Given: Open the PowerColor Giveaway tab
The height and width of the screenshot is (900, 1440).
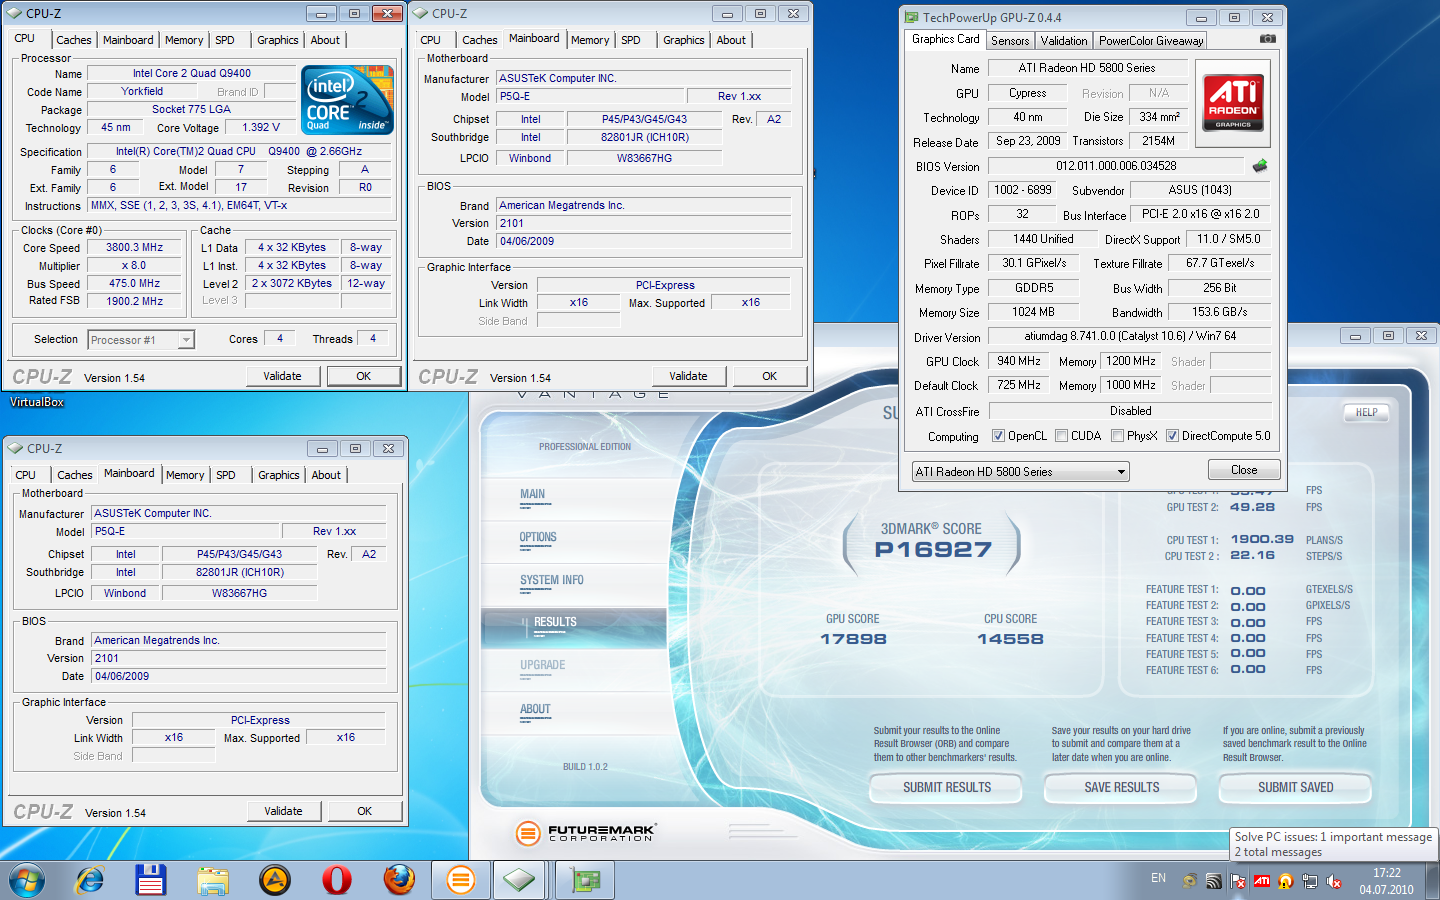Looking at the screenshot, I should 1151,41.
